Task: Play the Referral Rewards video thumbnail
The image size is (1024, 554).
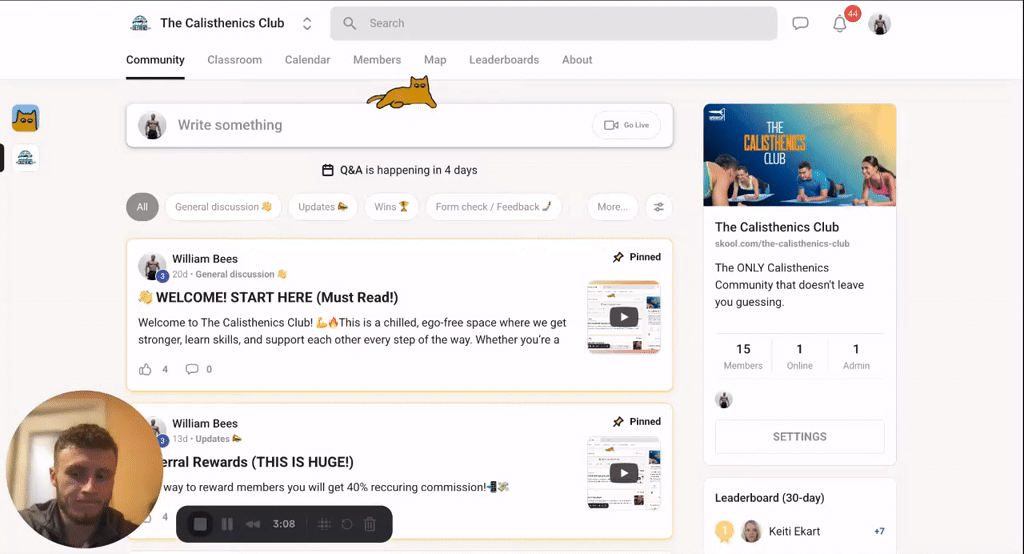Action: 624,472
